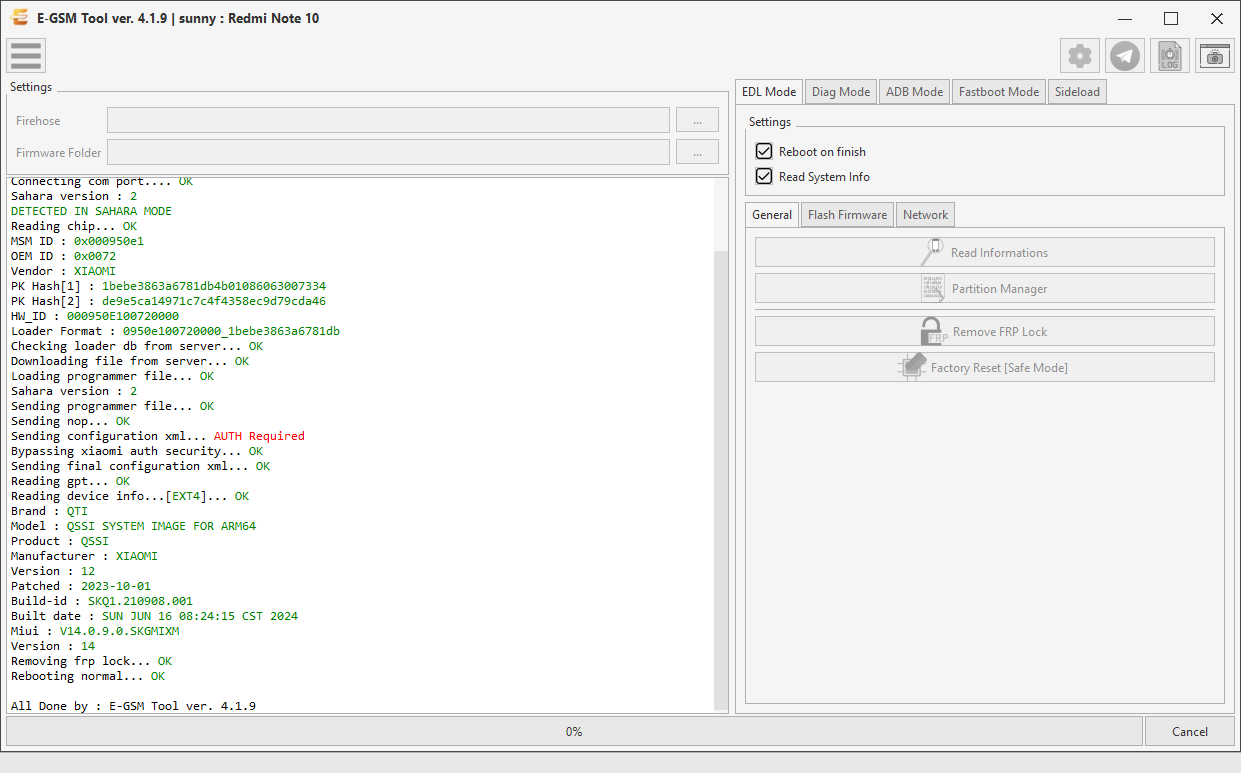Viewport: 1241px width, 773px height.
Task: Browse for Firmware Folder
Action: [x=697, y=152]
